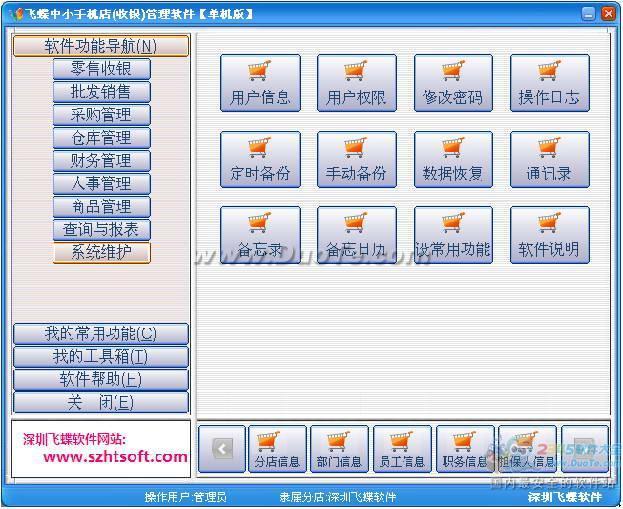The width and height of the screenshot is (623, 509).
Task: Click the 修改密码 change password icon
Action: (453, 83)
